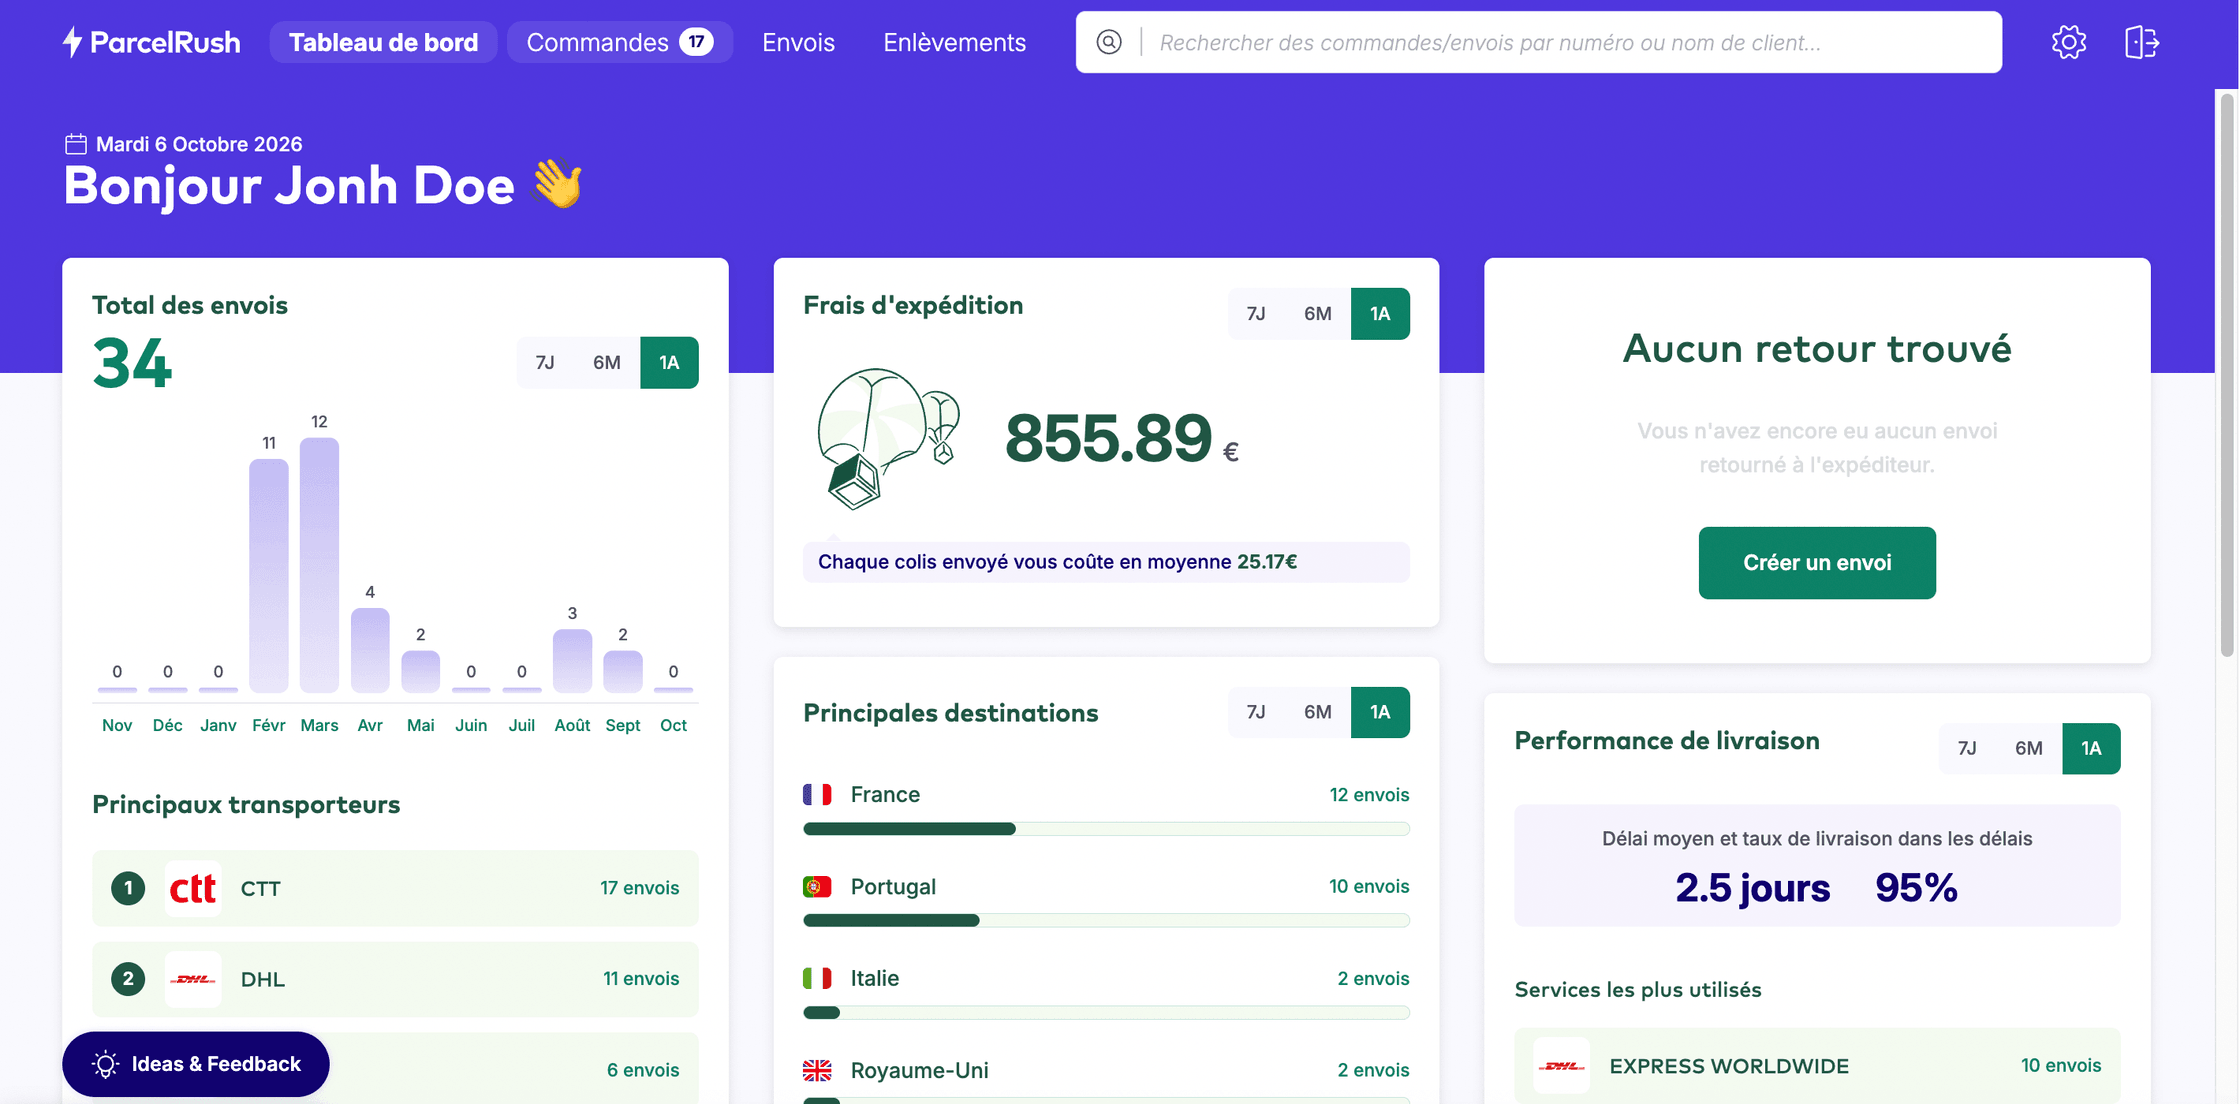Select 6M range in Frais d'expédition
This screenshot has height=1104, width=2240.
point(1318,314)
